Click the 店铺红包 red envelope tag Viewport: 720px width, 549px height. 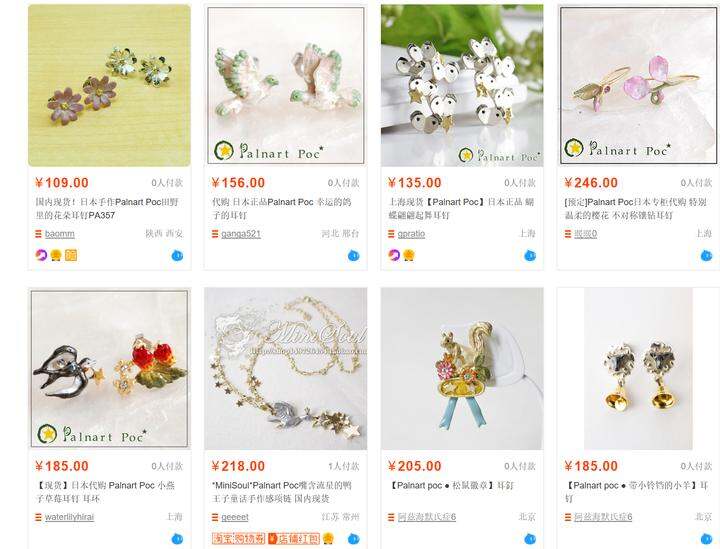point(294,538)
